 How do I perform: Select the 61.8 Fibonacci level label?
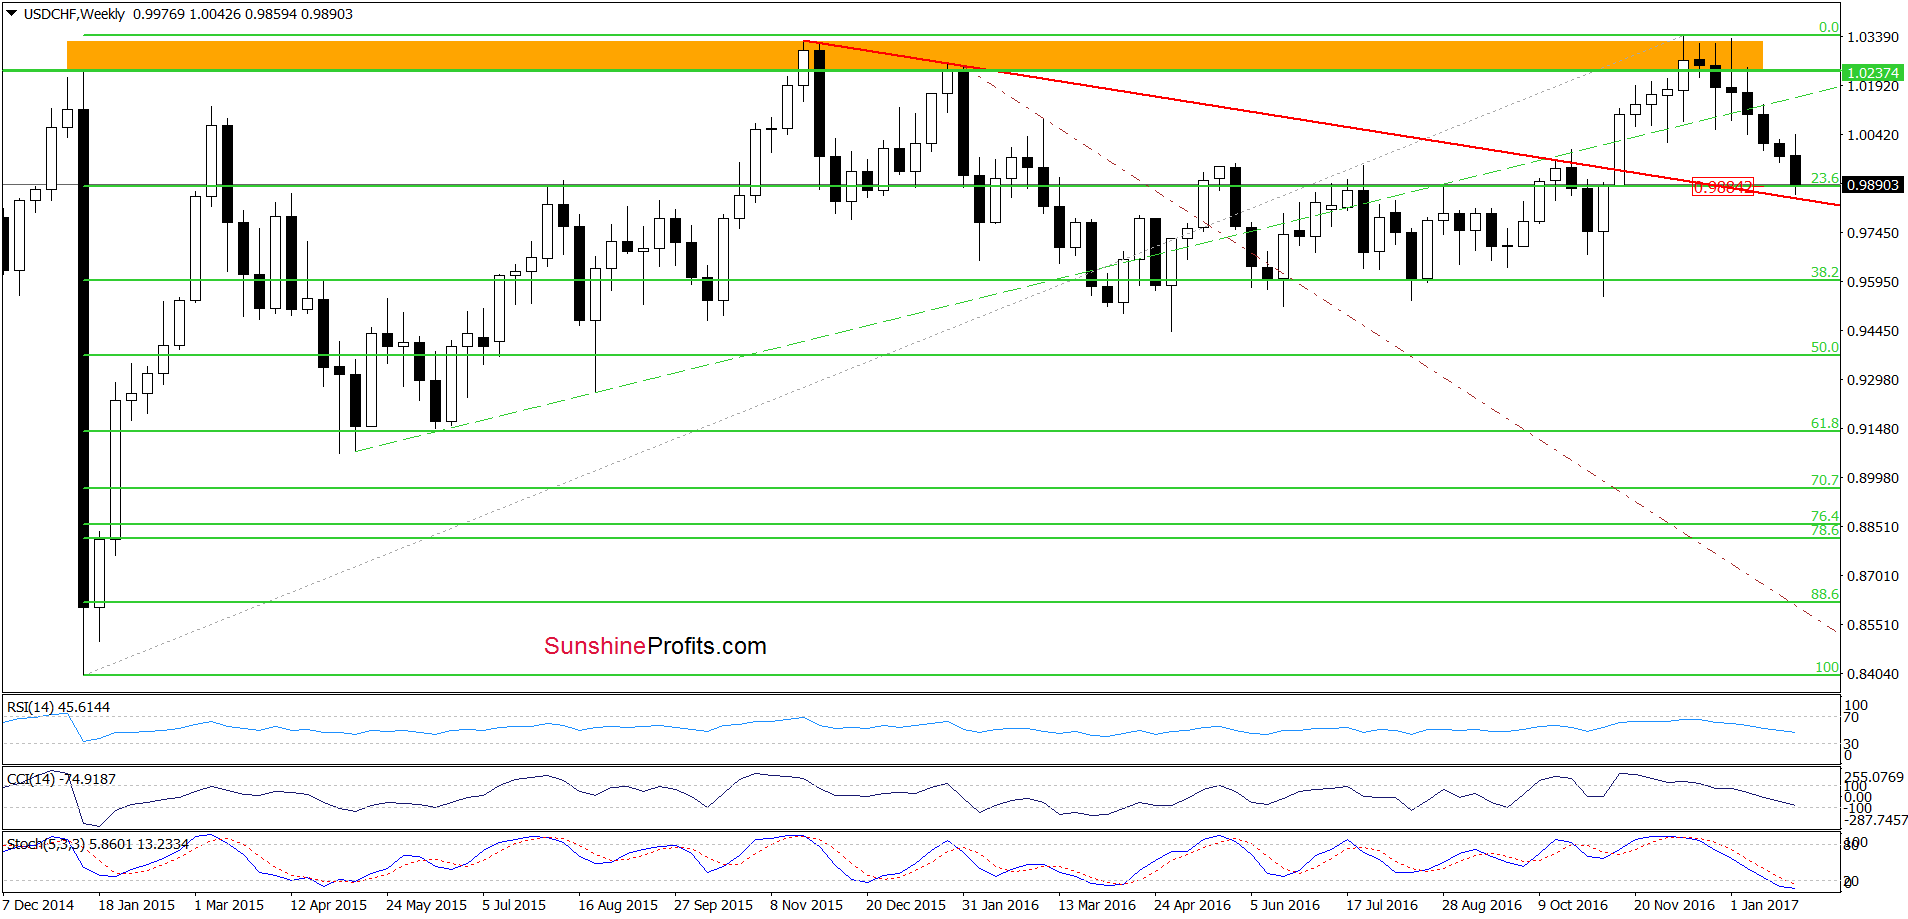pos(1825,423)
